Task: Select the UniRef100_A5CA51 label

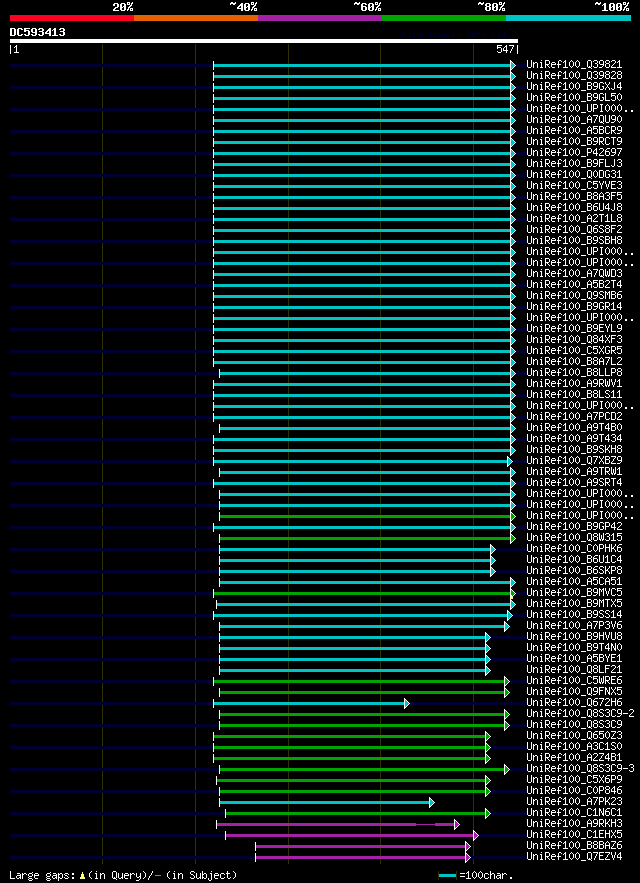Action: pyautogui.click(x=574, y=582)
